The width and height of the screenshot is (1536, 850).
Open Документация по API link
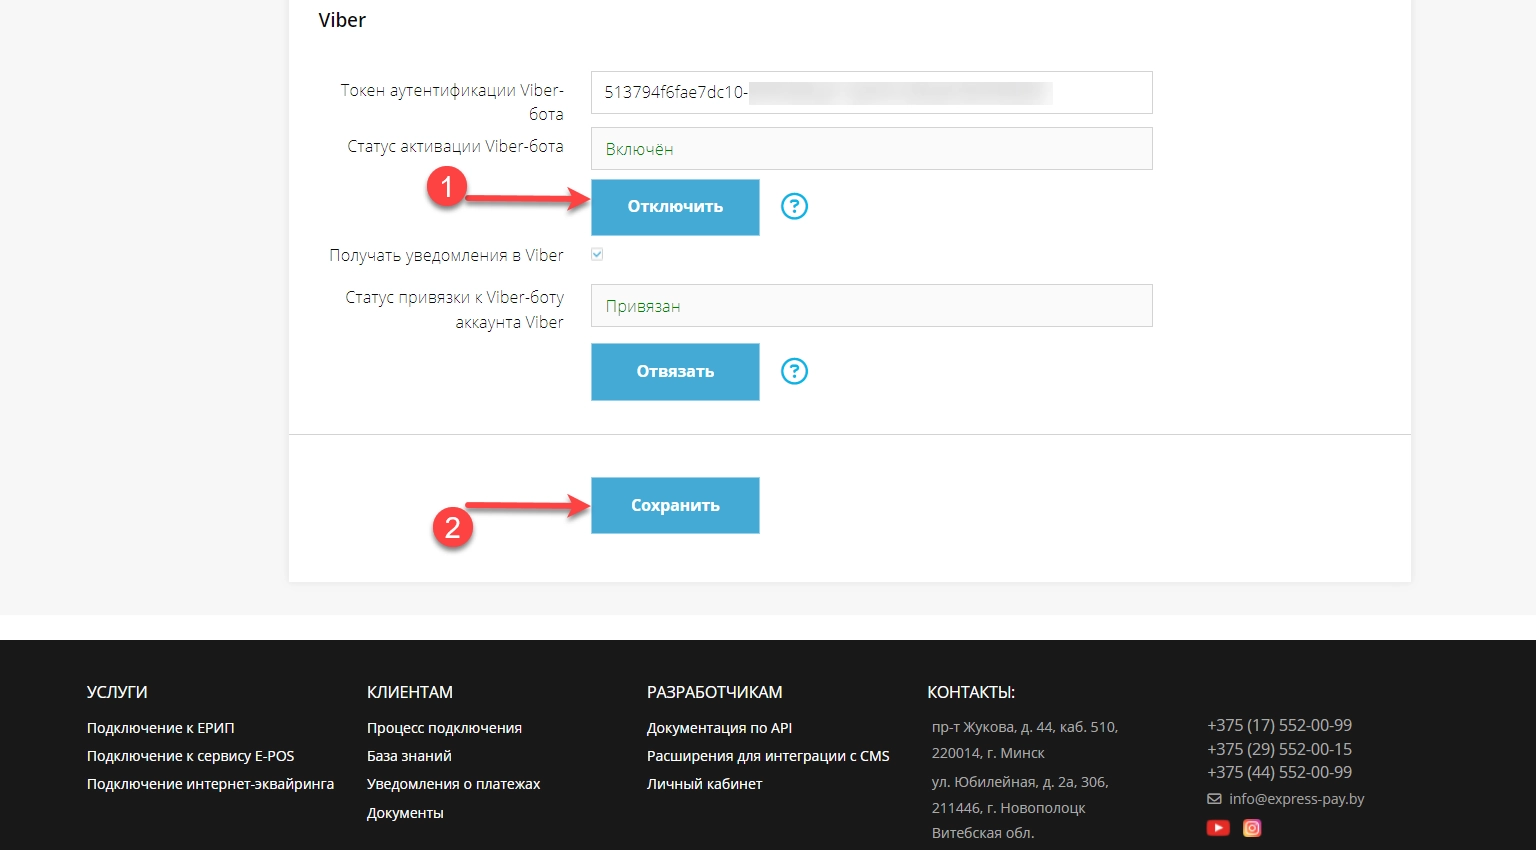click(719, 728)
